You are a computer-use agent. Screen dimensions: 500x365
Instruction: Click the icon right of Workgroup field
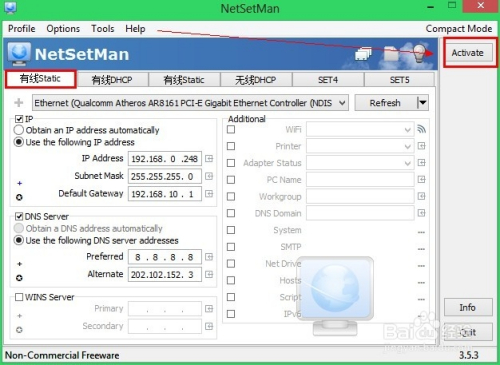click(421, 196)
